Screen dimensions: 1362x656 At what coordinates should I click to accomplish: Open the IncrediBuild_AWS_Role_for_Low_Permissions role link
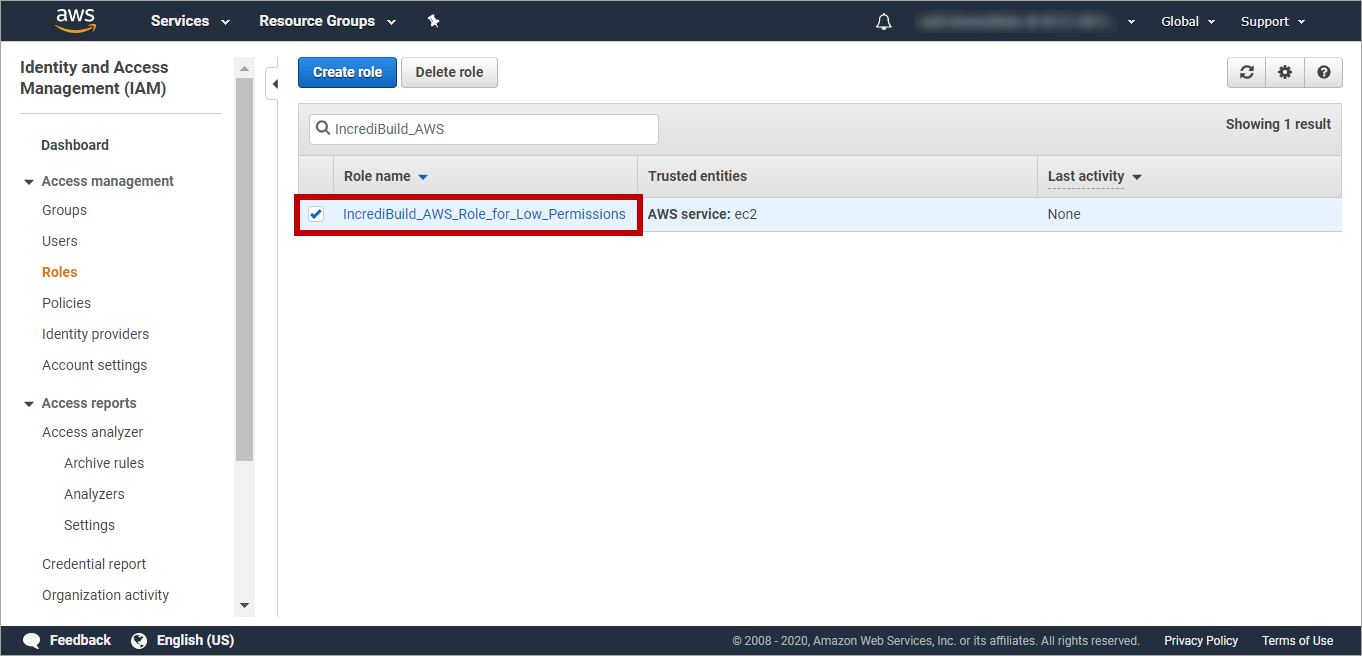484,214
